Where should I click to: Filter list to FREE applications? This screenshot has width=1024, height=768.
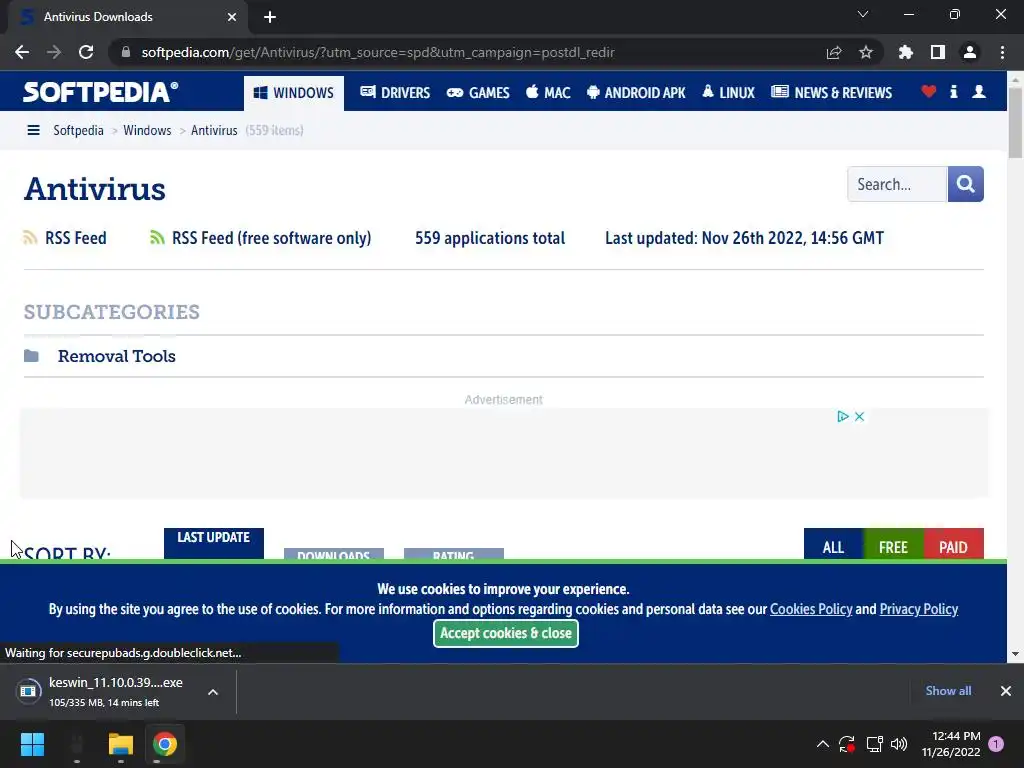pos(893,544)
